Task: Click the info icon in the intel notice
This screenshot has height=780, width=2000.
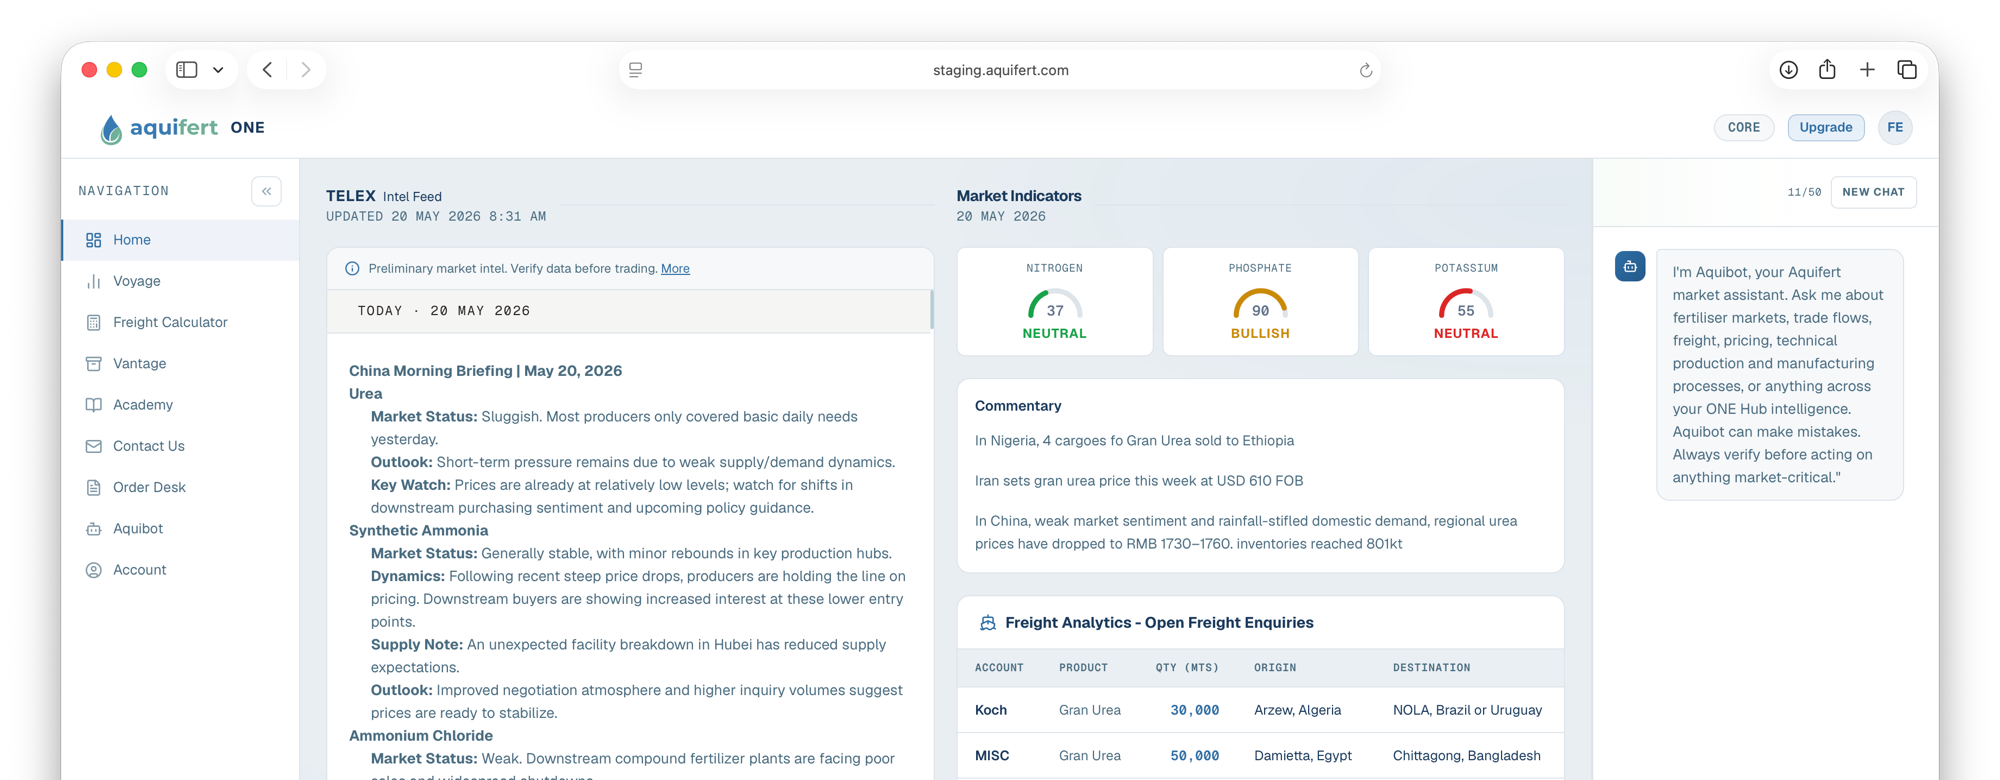Action: [352, 269]
